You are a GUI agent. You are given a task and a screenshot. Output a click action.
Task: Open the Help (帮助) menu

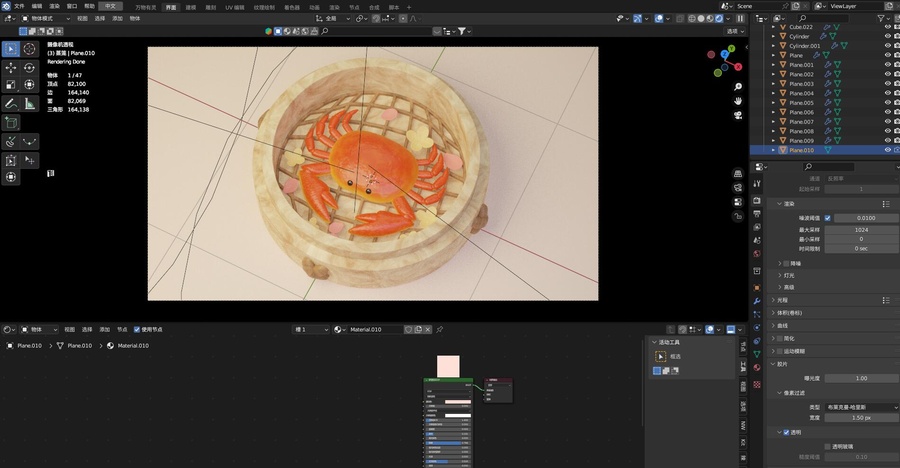tap(90, 6)
